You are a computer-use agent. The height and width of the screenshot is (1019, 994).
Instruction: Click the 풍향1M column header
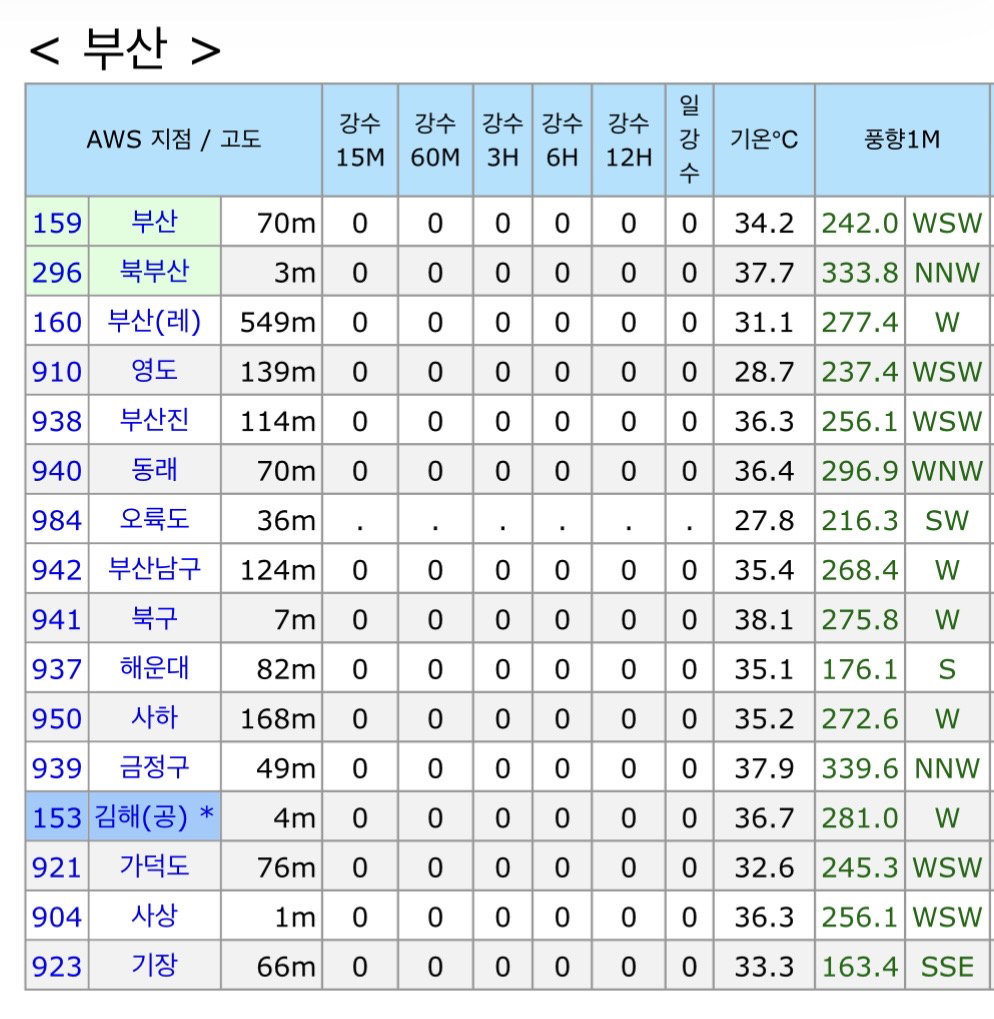(902, 140)
